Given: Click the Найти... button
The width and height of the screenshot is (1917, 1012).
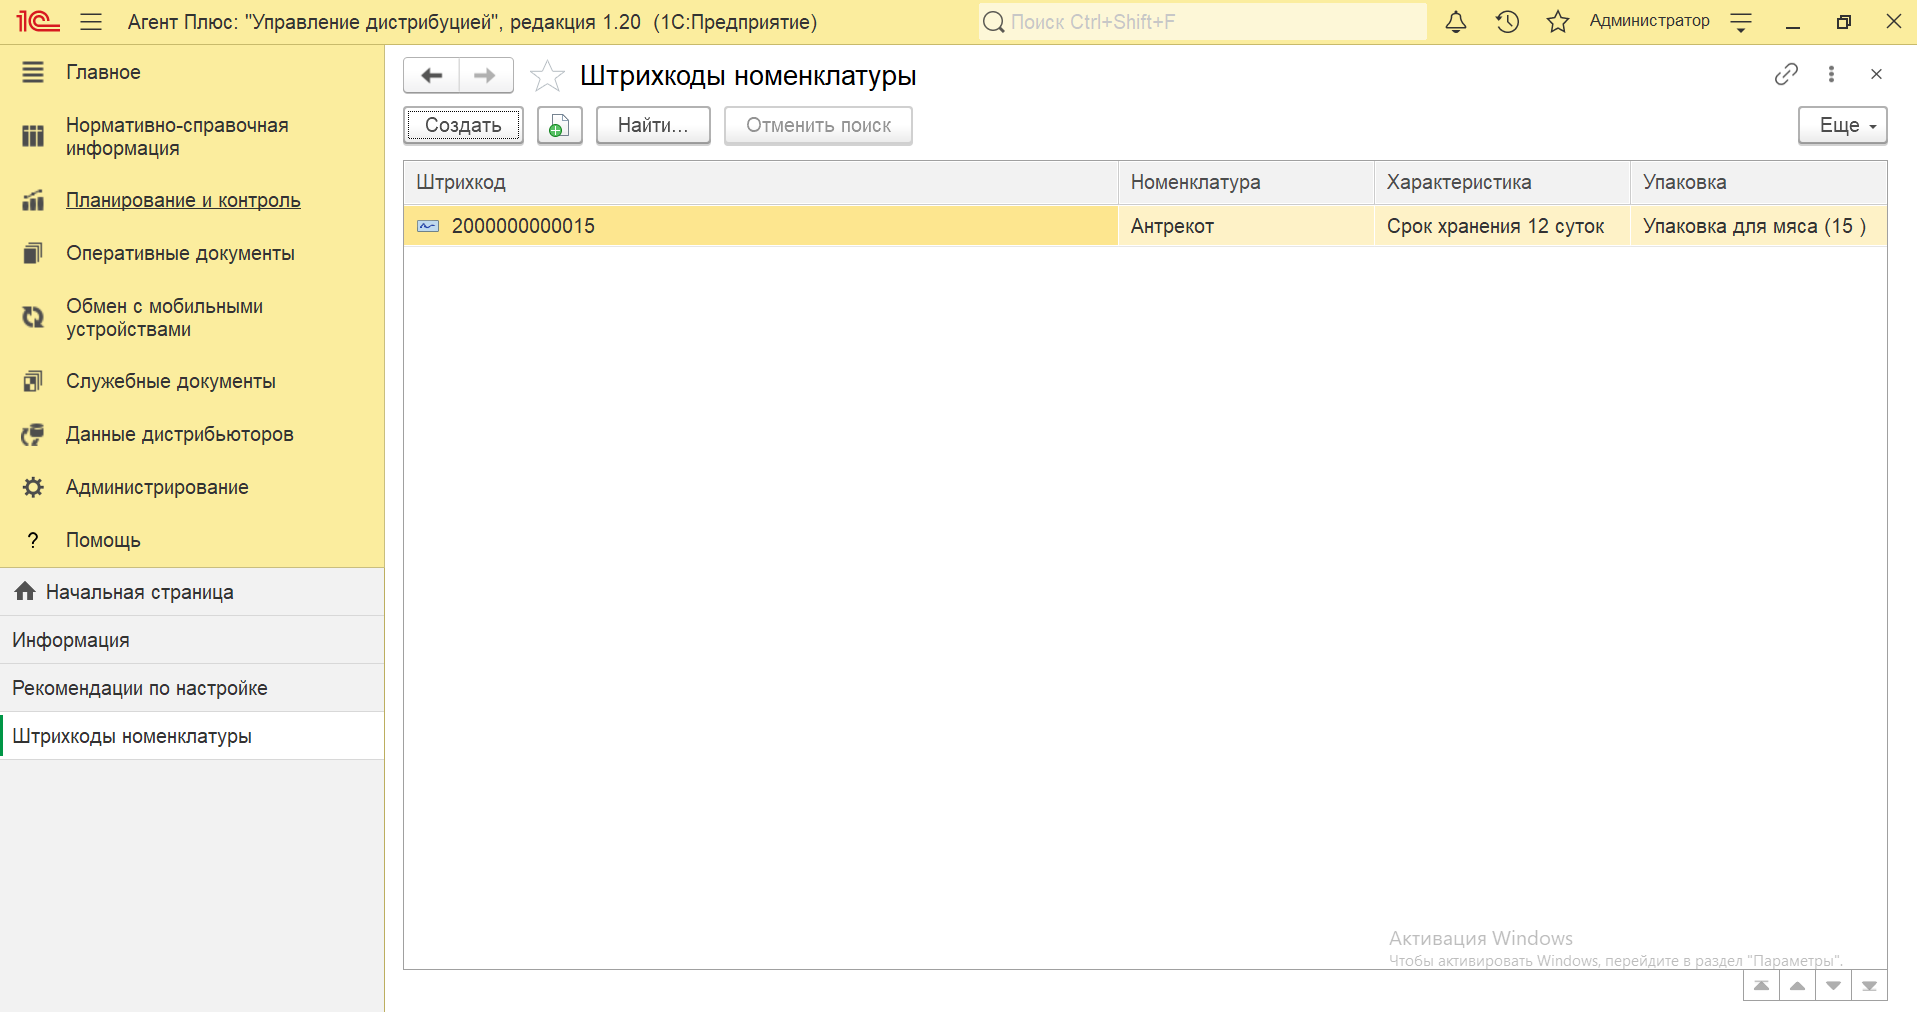Looking at the screenshot, I should tap(652, 126).
